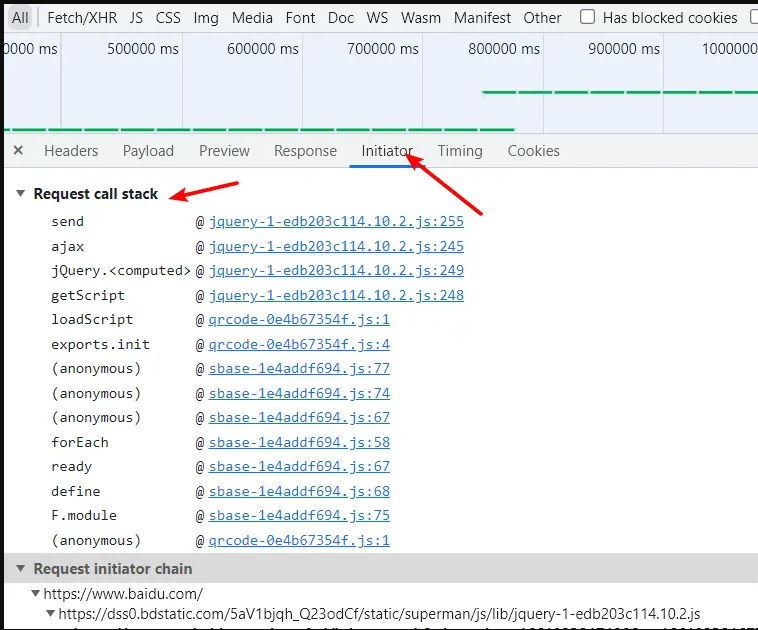Toggle the Has blocked cookies checkbox
Screen dimensions: 758x630
click(x=587, y=17)
